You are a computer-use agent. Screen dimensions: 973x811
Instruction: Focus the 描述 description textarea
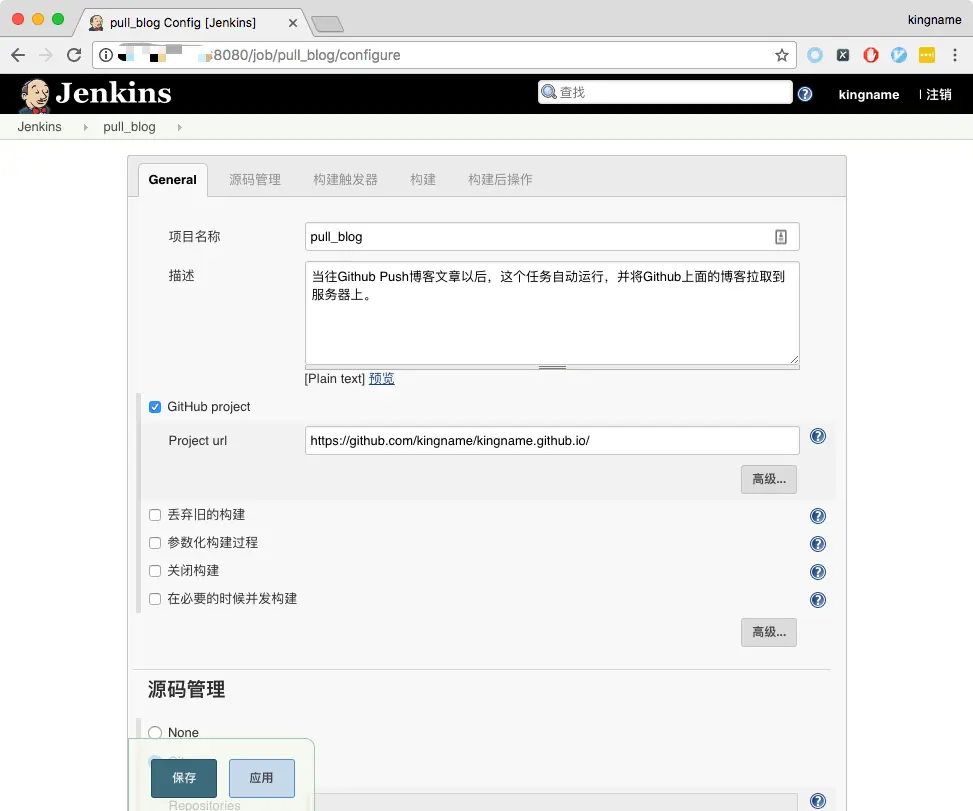point(552,313)
